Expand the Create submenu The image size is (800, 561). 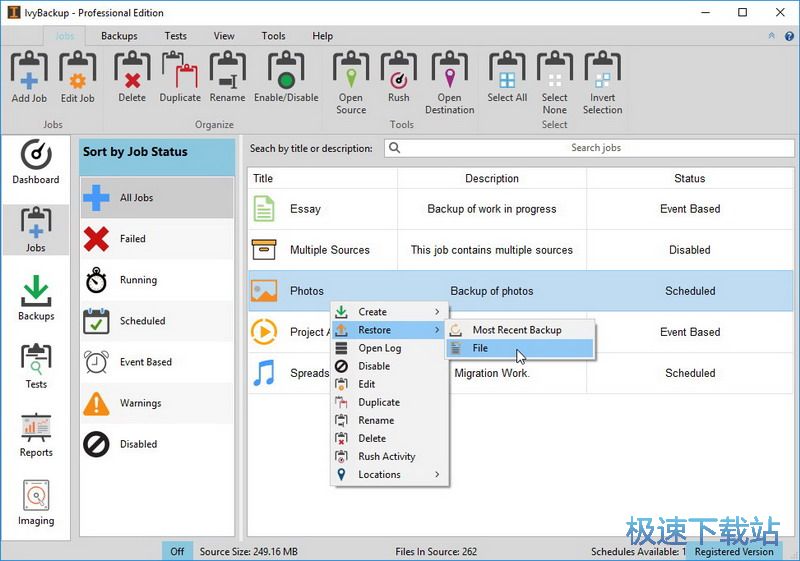point(390,312)
